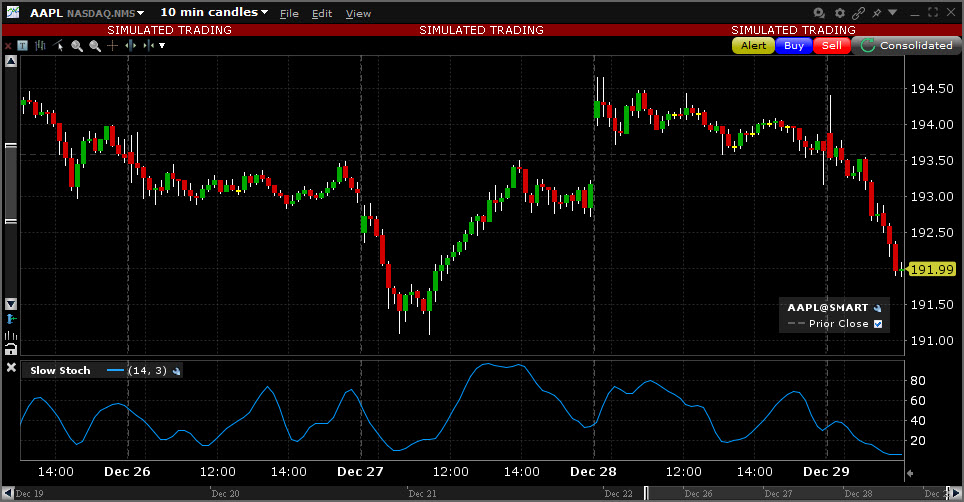
Task: Open the chat feedback icon
Action: pyautogui.click(x=819, y=12)
